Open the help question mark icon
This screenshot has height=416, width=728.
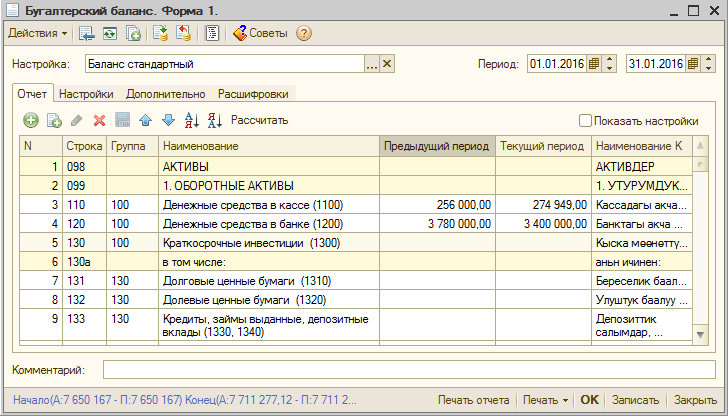tap(304, 33)
